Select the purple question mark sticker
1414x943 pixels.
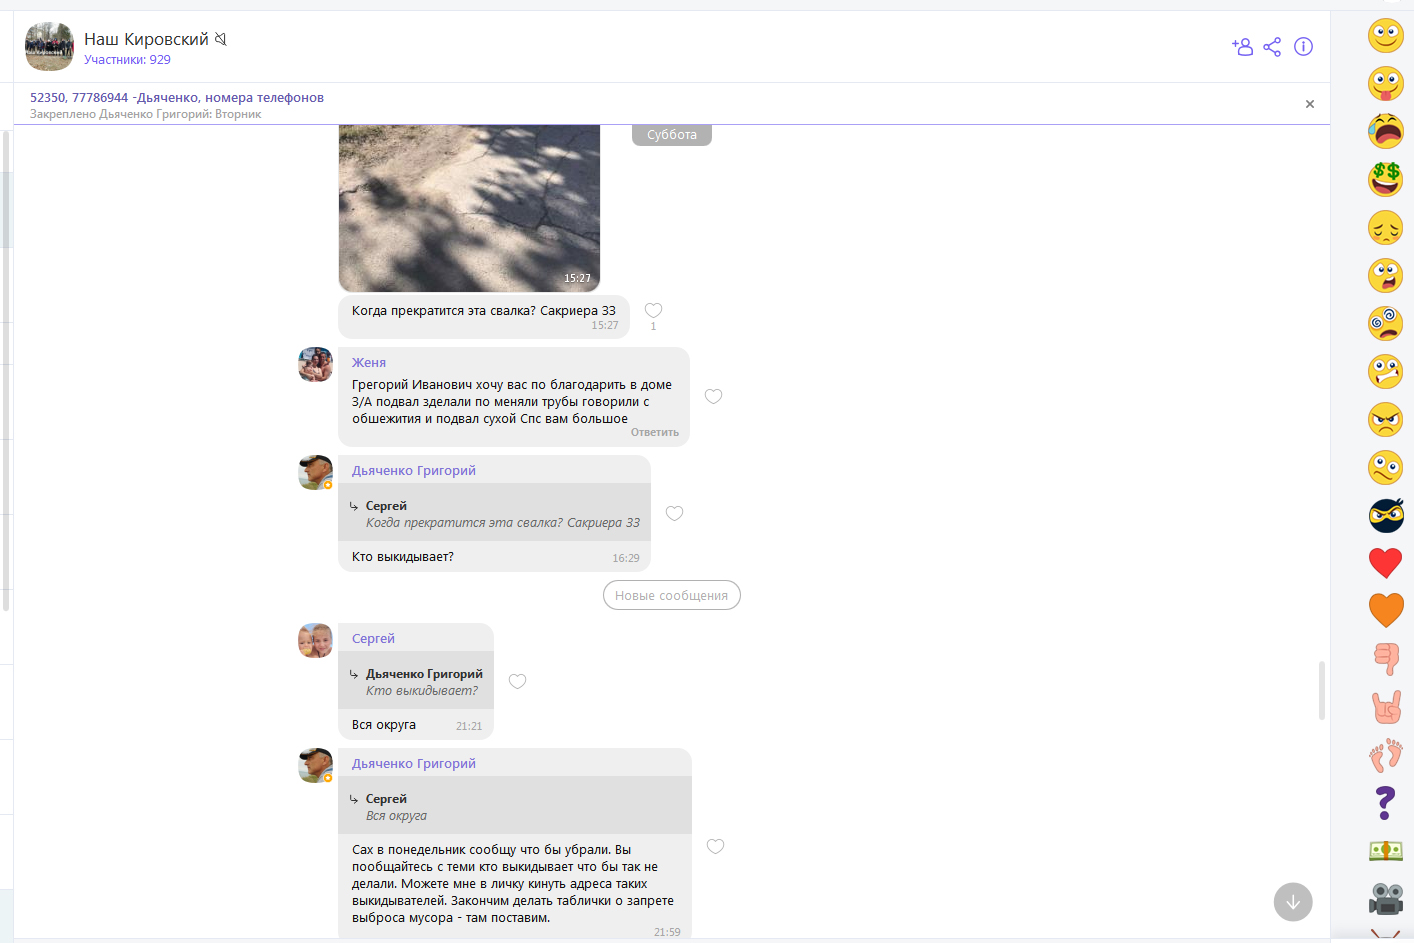point(1385,802)
